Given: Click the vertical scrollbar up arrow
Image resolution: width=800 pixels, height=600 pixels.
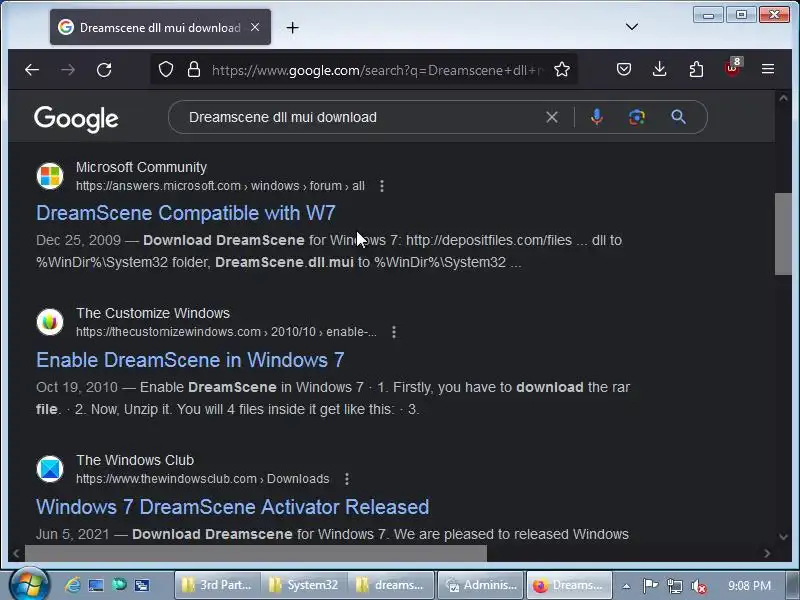Looking at the screenshot, I should 783,98.
